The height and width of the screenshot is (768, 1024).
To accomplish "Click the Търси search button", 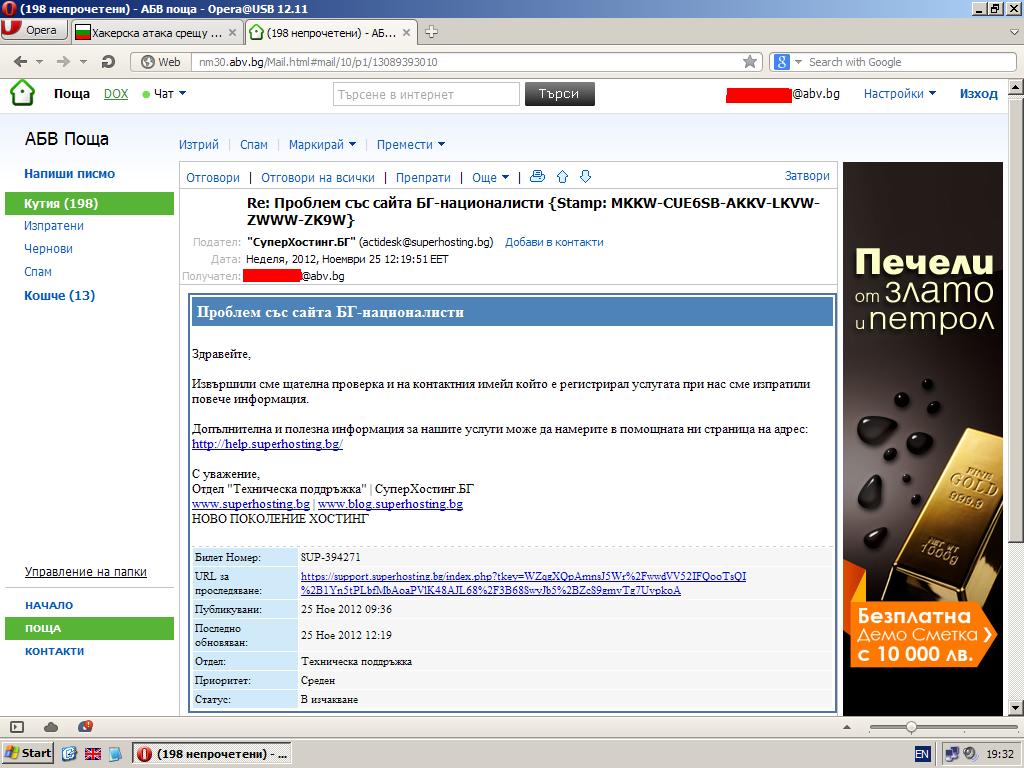I will (560, 94).
